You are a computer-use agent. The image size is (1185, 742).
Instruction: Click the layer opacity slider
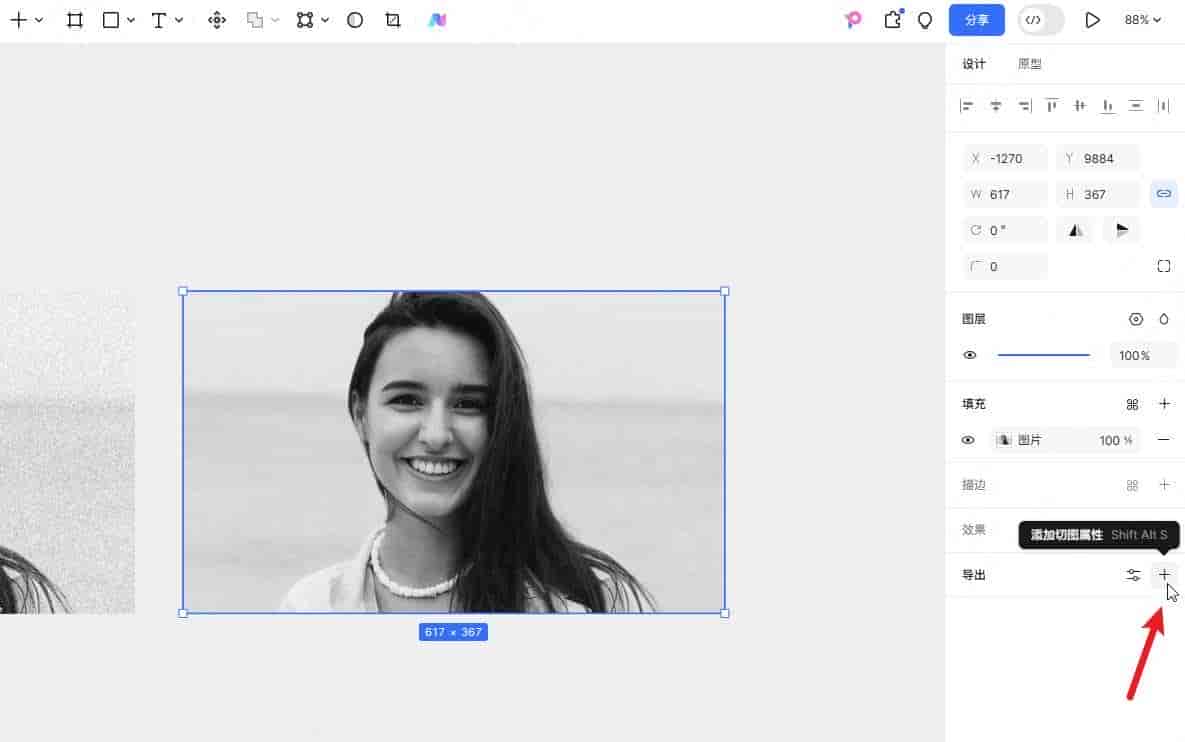click(1044, 355)
